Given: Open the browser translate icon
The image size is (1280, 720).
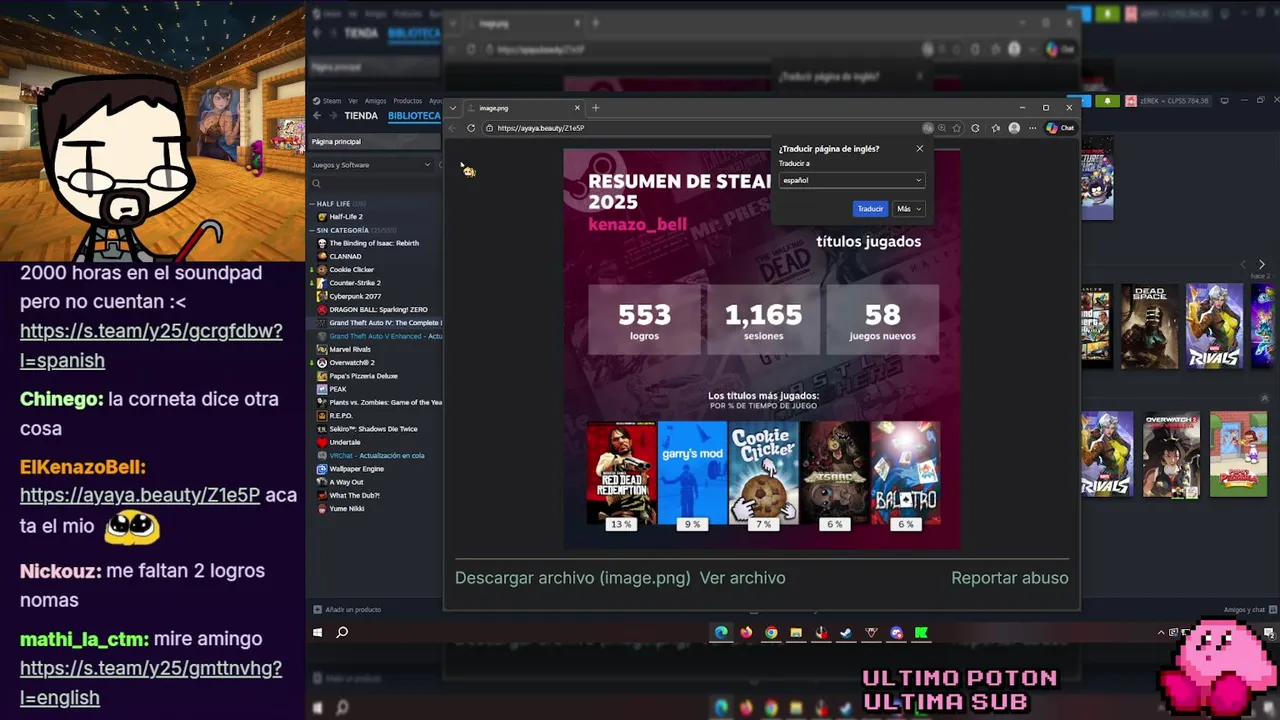Looking at the screenshot, I should click(x=928, y=128).
